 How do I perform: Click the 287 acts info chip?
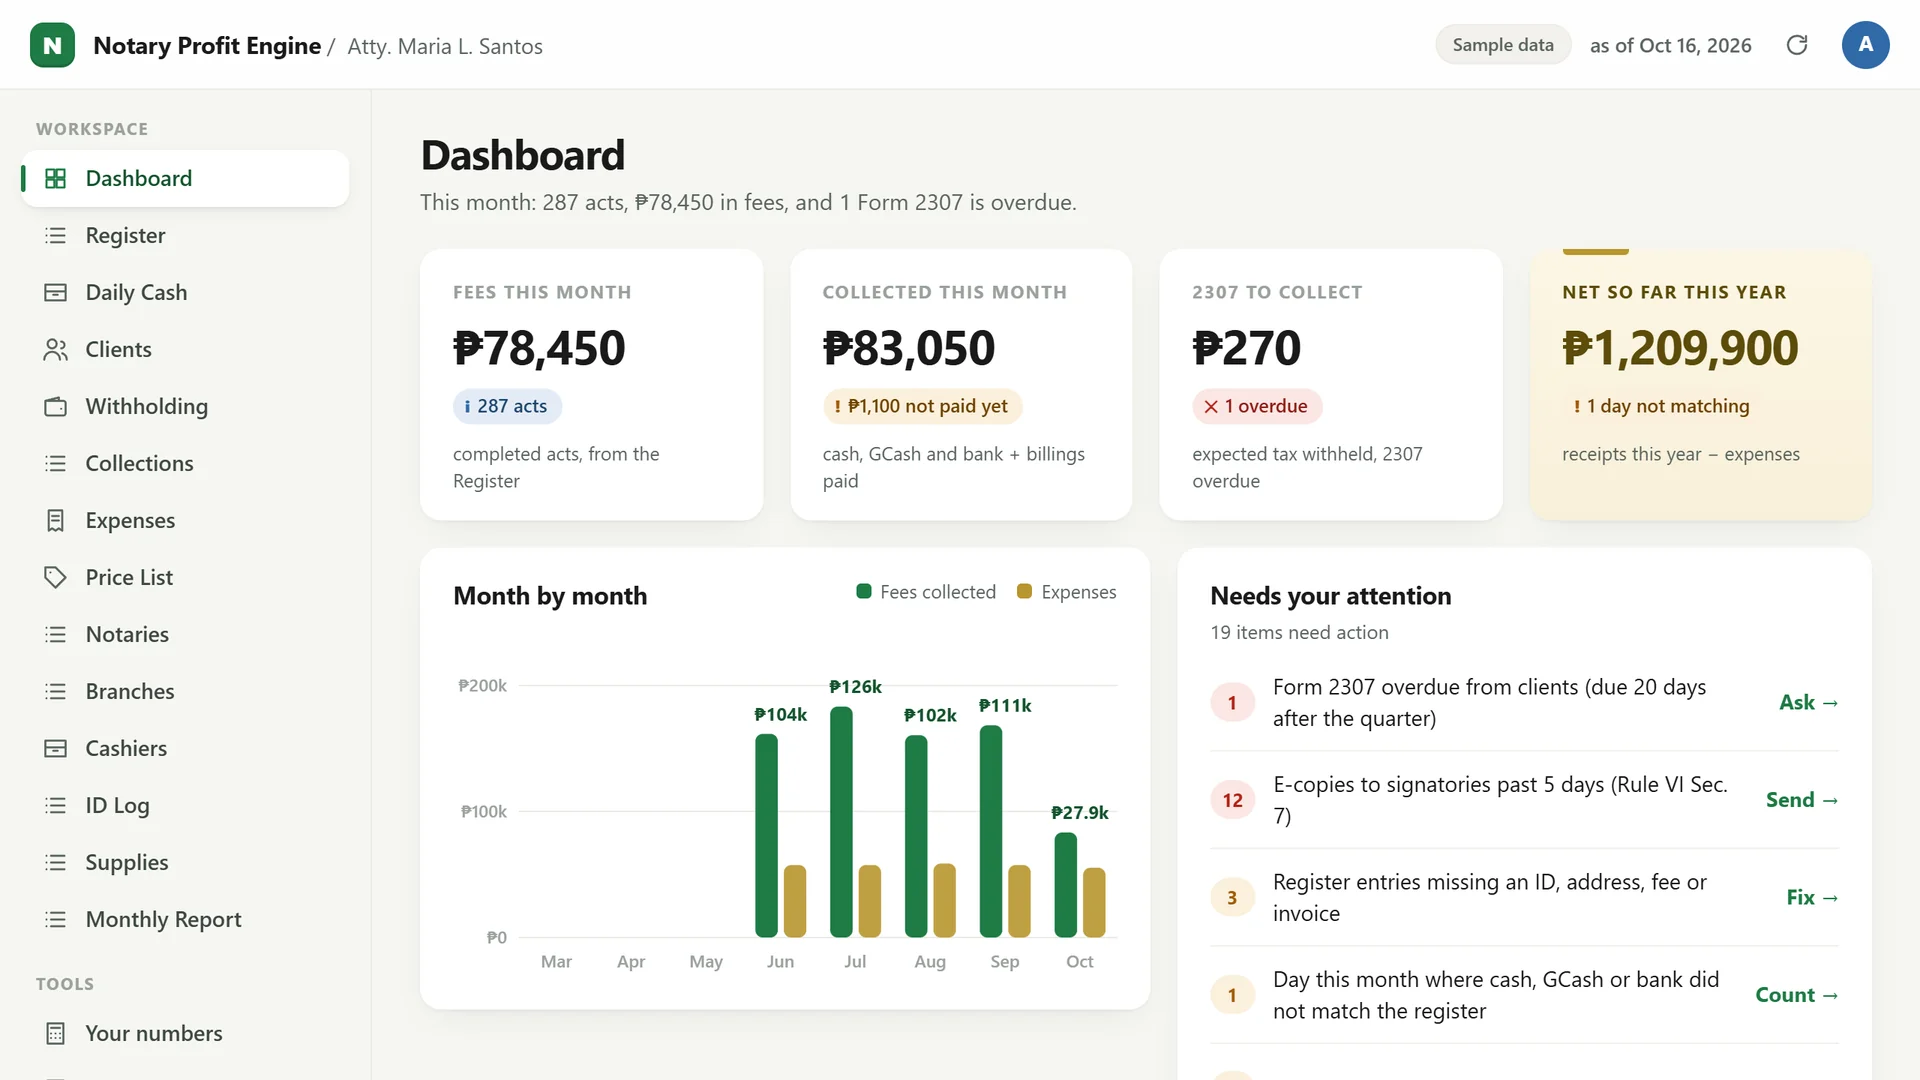507,406
